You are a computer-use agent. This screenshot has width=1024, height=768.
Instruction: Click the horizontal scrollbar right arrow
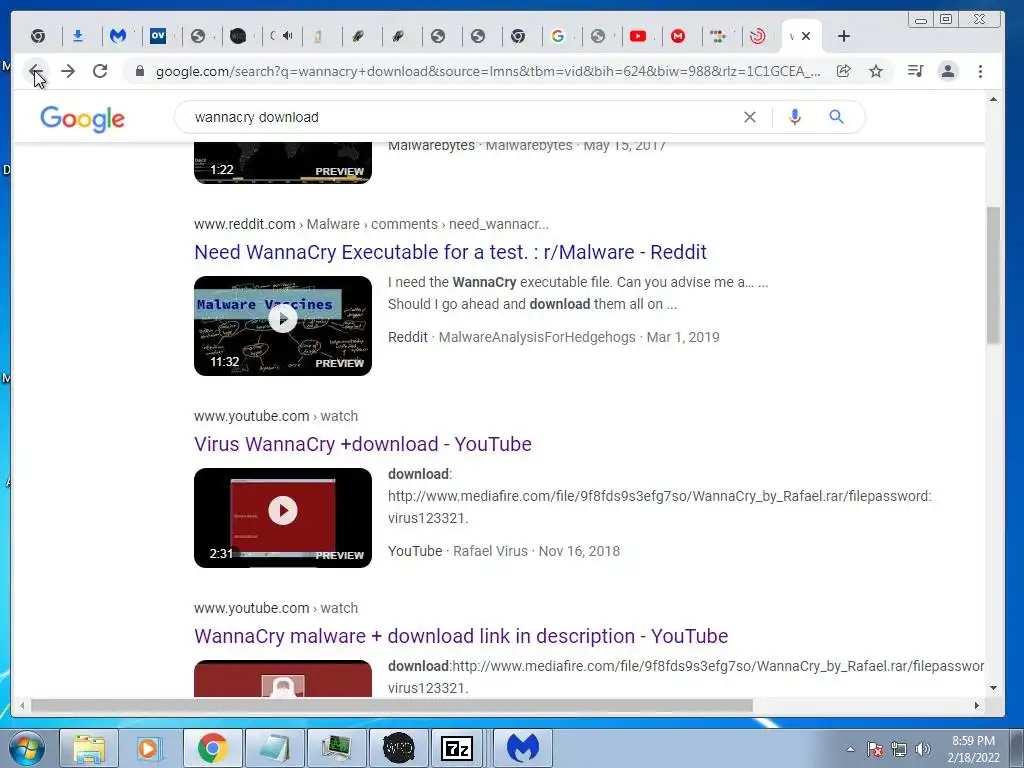977,705
